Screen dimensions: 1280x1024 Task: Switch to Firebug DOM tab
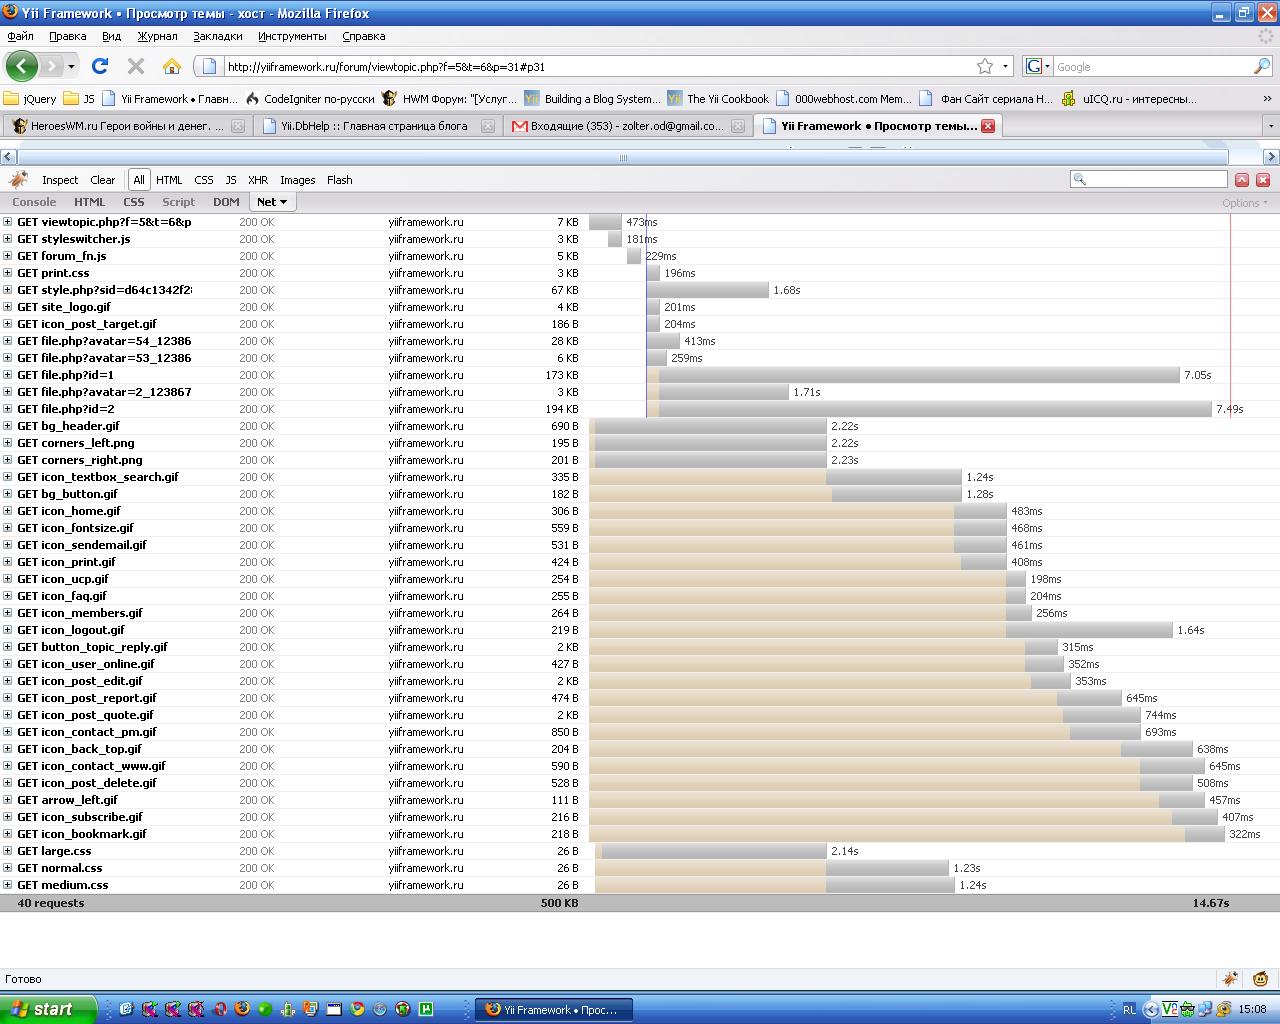click(226, 202)
